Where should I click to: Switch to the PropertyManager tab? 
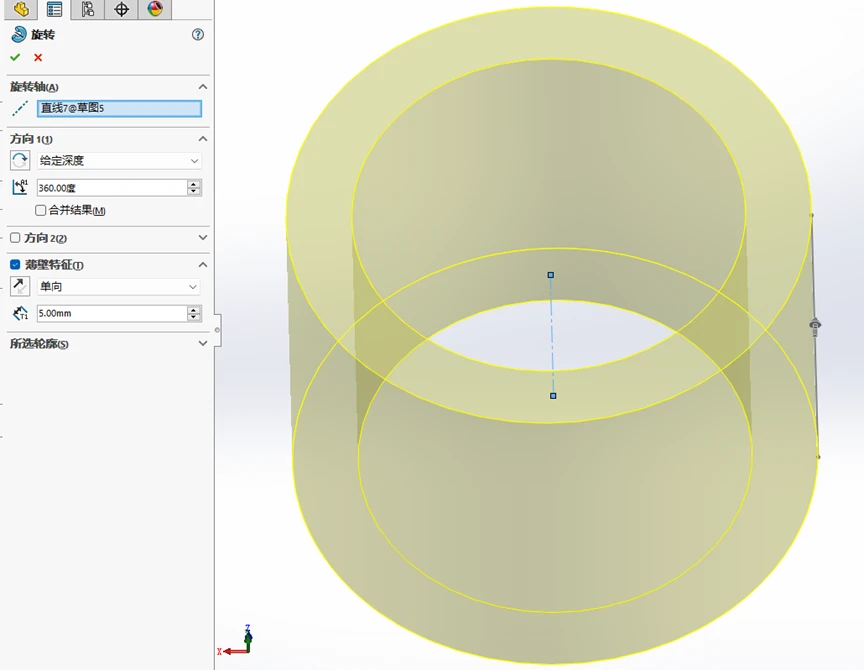point(54,9)
